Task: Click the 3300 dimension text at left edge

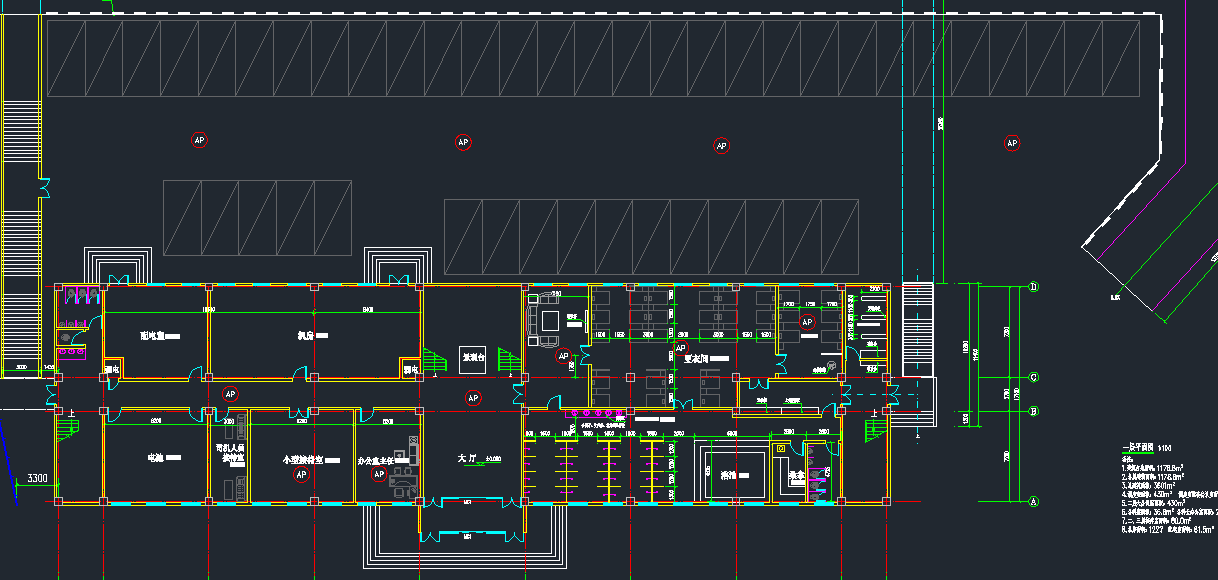Action: coord(38,479)
